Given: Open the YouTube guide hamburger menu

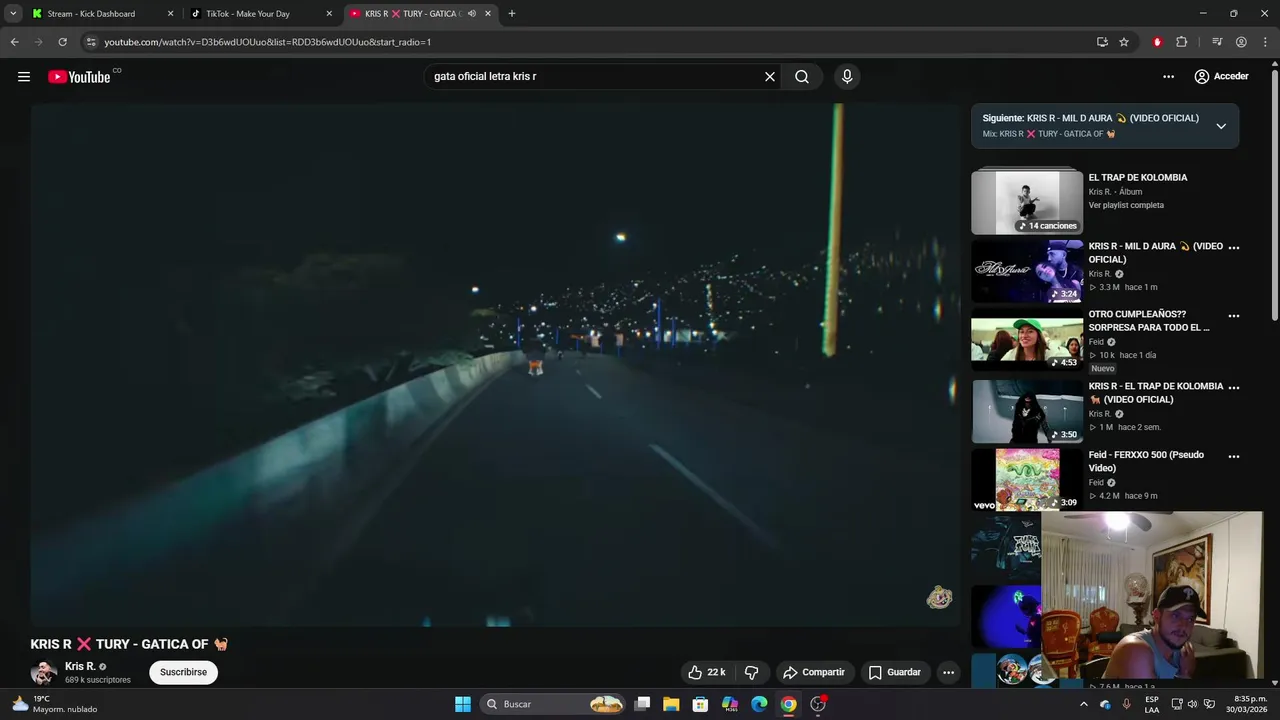Looking at the screenshot, I should pos(24,77).
